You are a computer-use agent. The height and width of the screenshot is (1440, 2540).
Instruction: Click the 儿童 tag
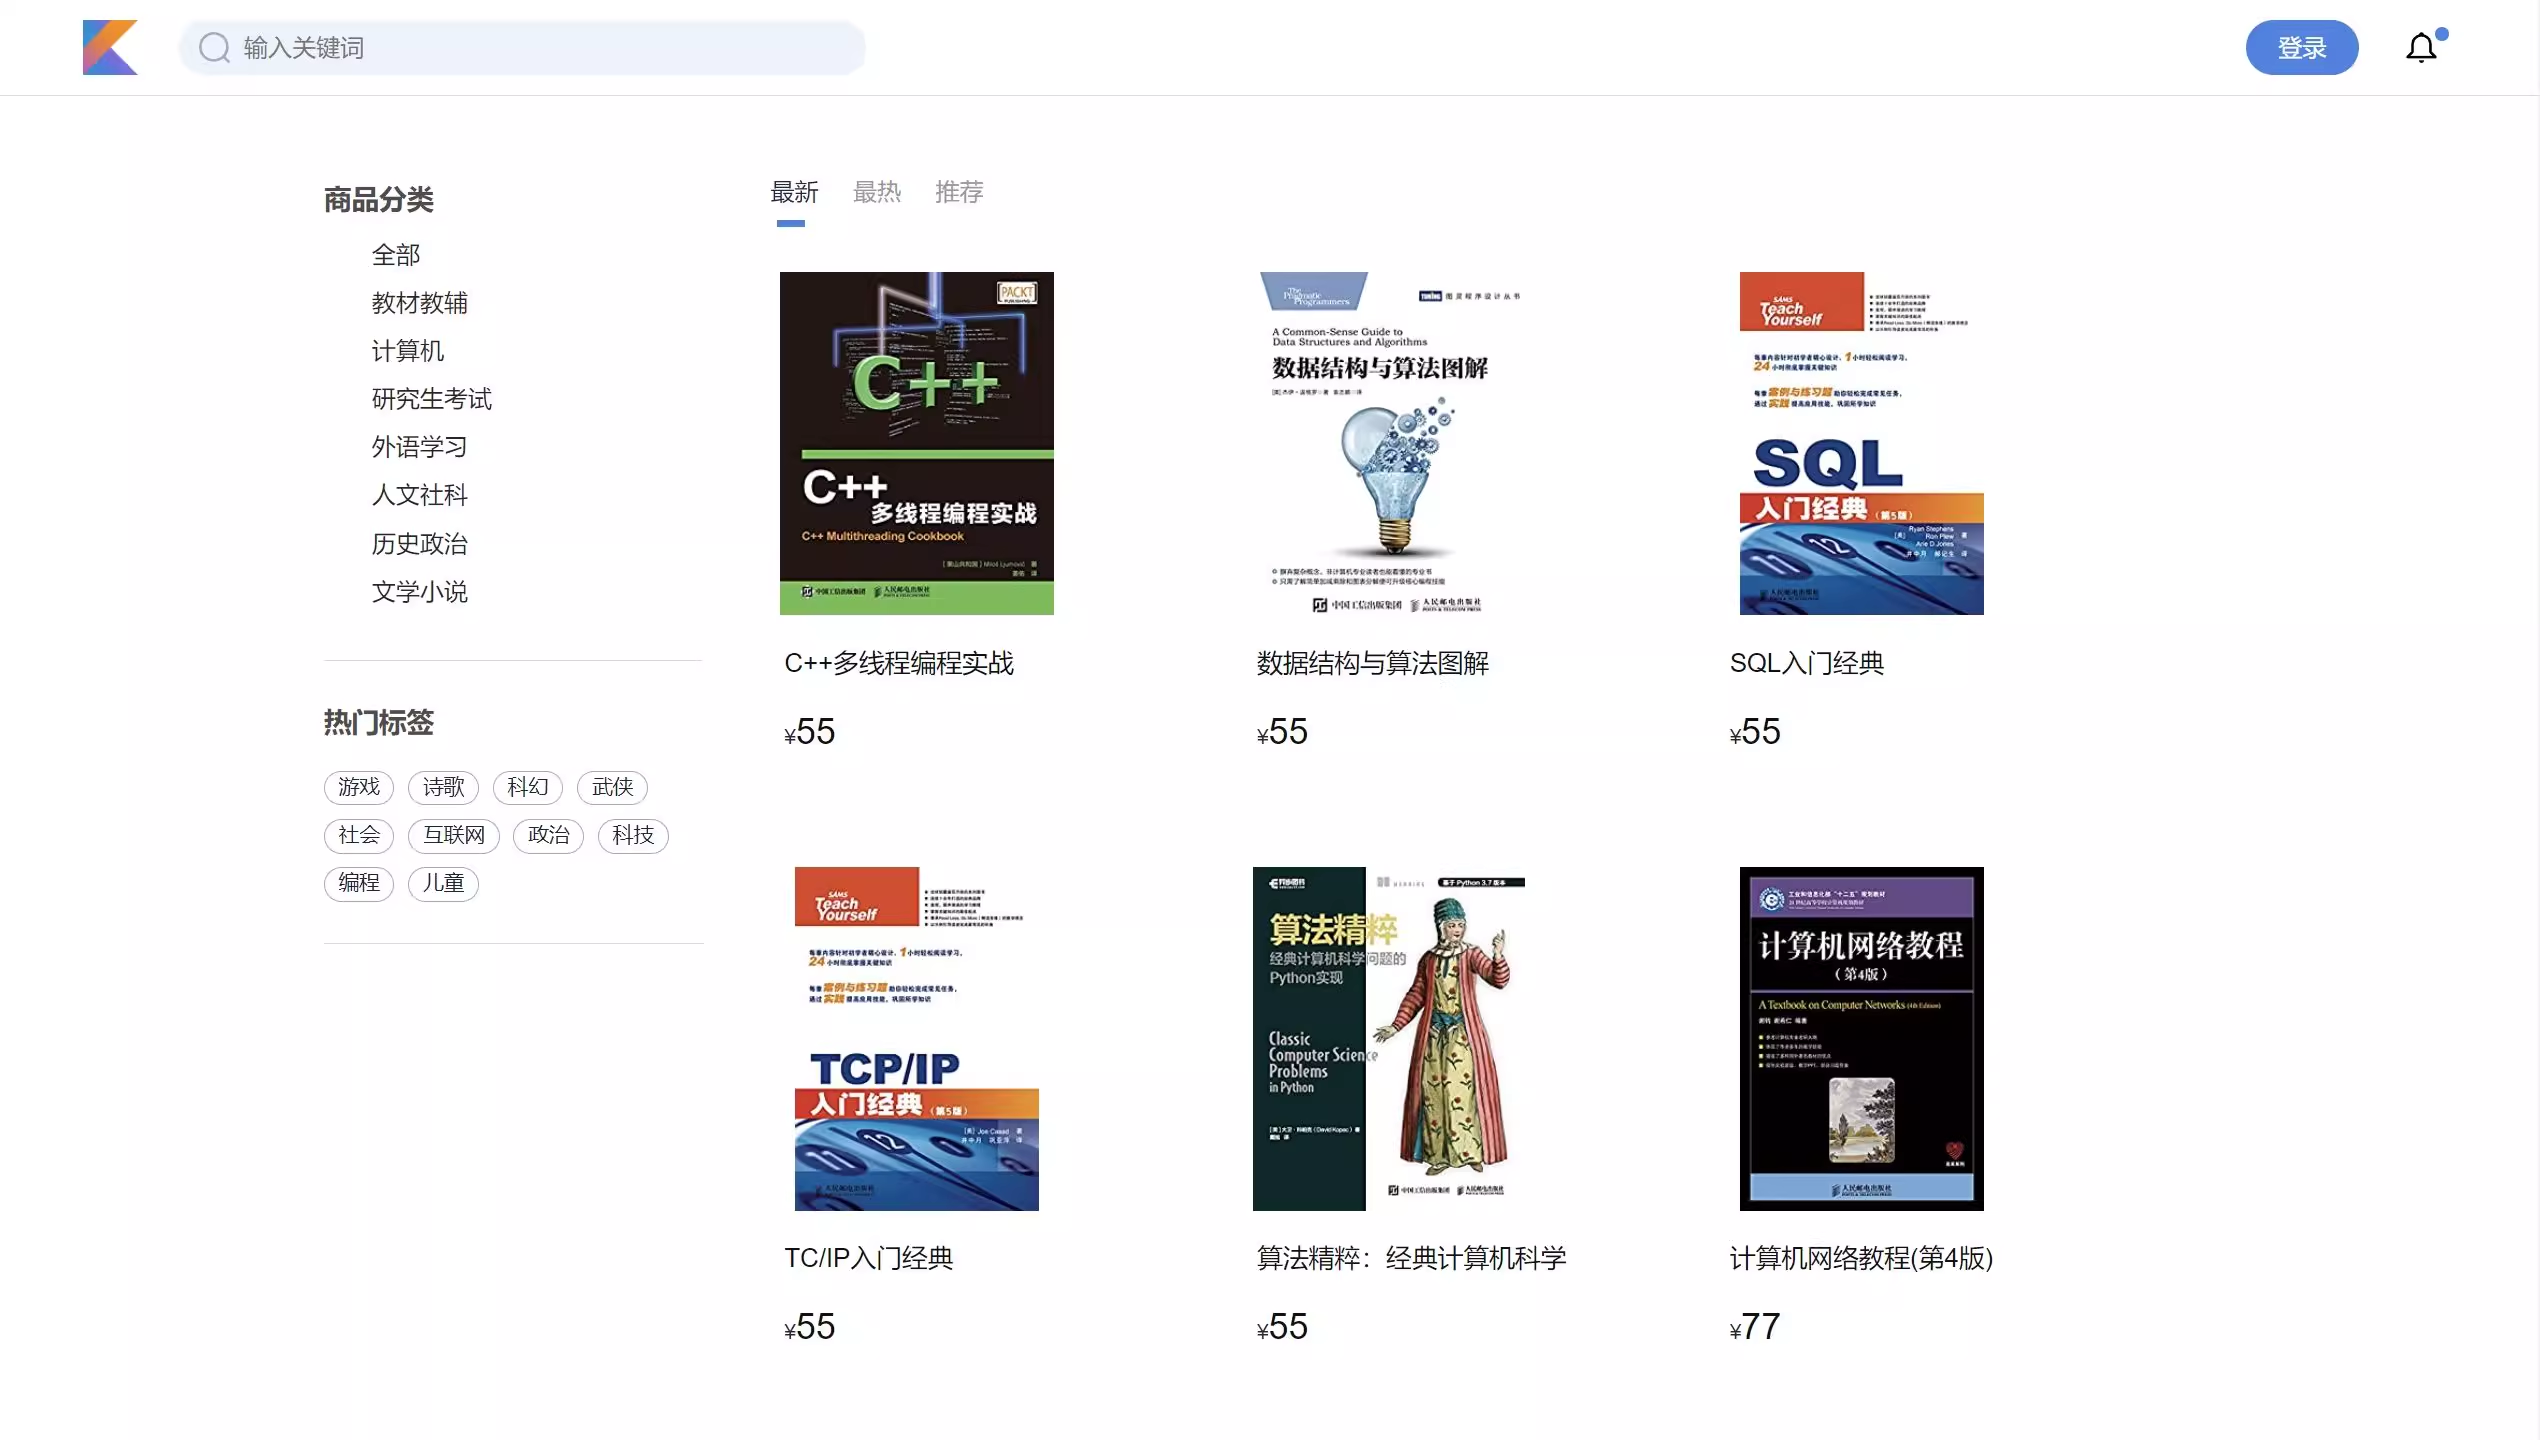[443, 883]
